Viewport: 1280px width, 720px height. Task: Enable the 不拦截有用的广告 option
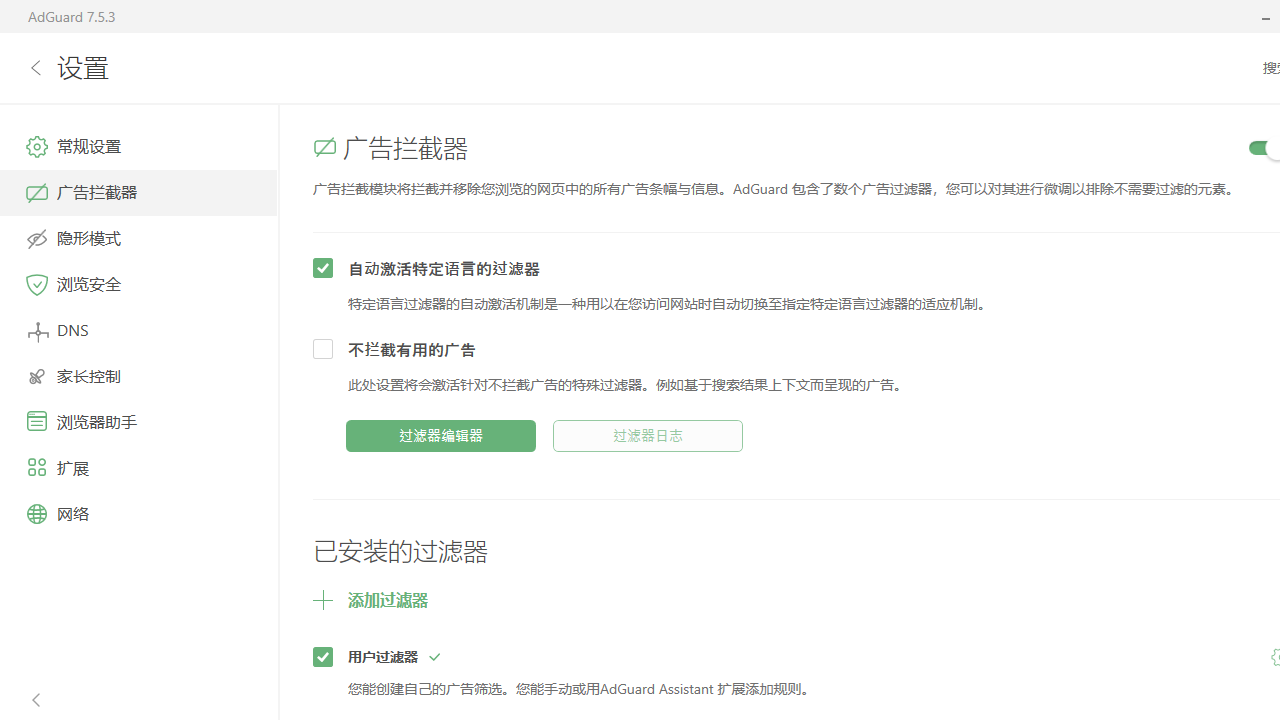click(323, 349)
